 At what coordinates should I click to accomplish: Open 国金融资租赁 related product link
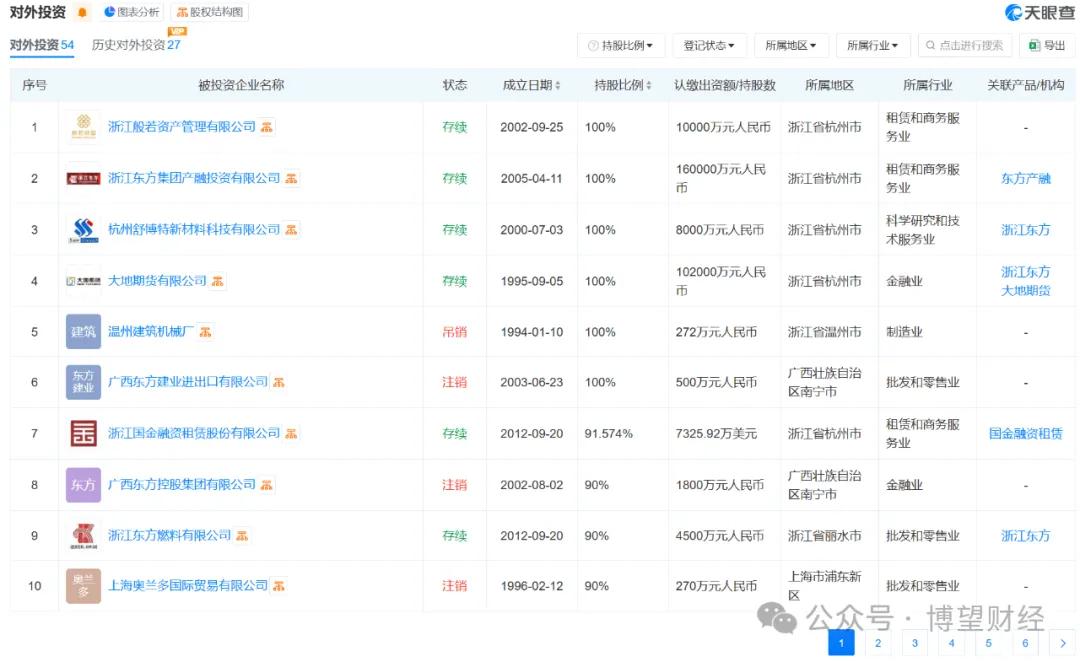1026,433
